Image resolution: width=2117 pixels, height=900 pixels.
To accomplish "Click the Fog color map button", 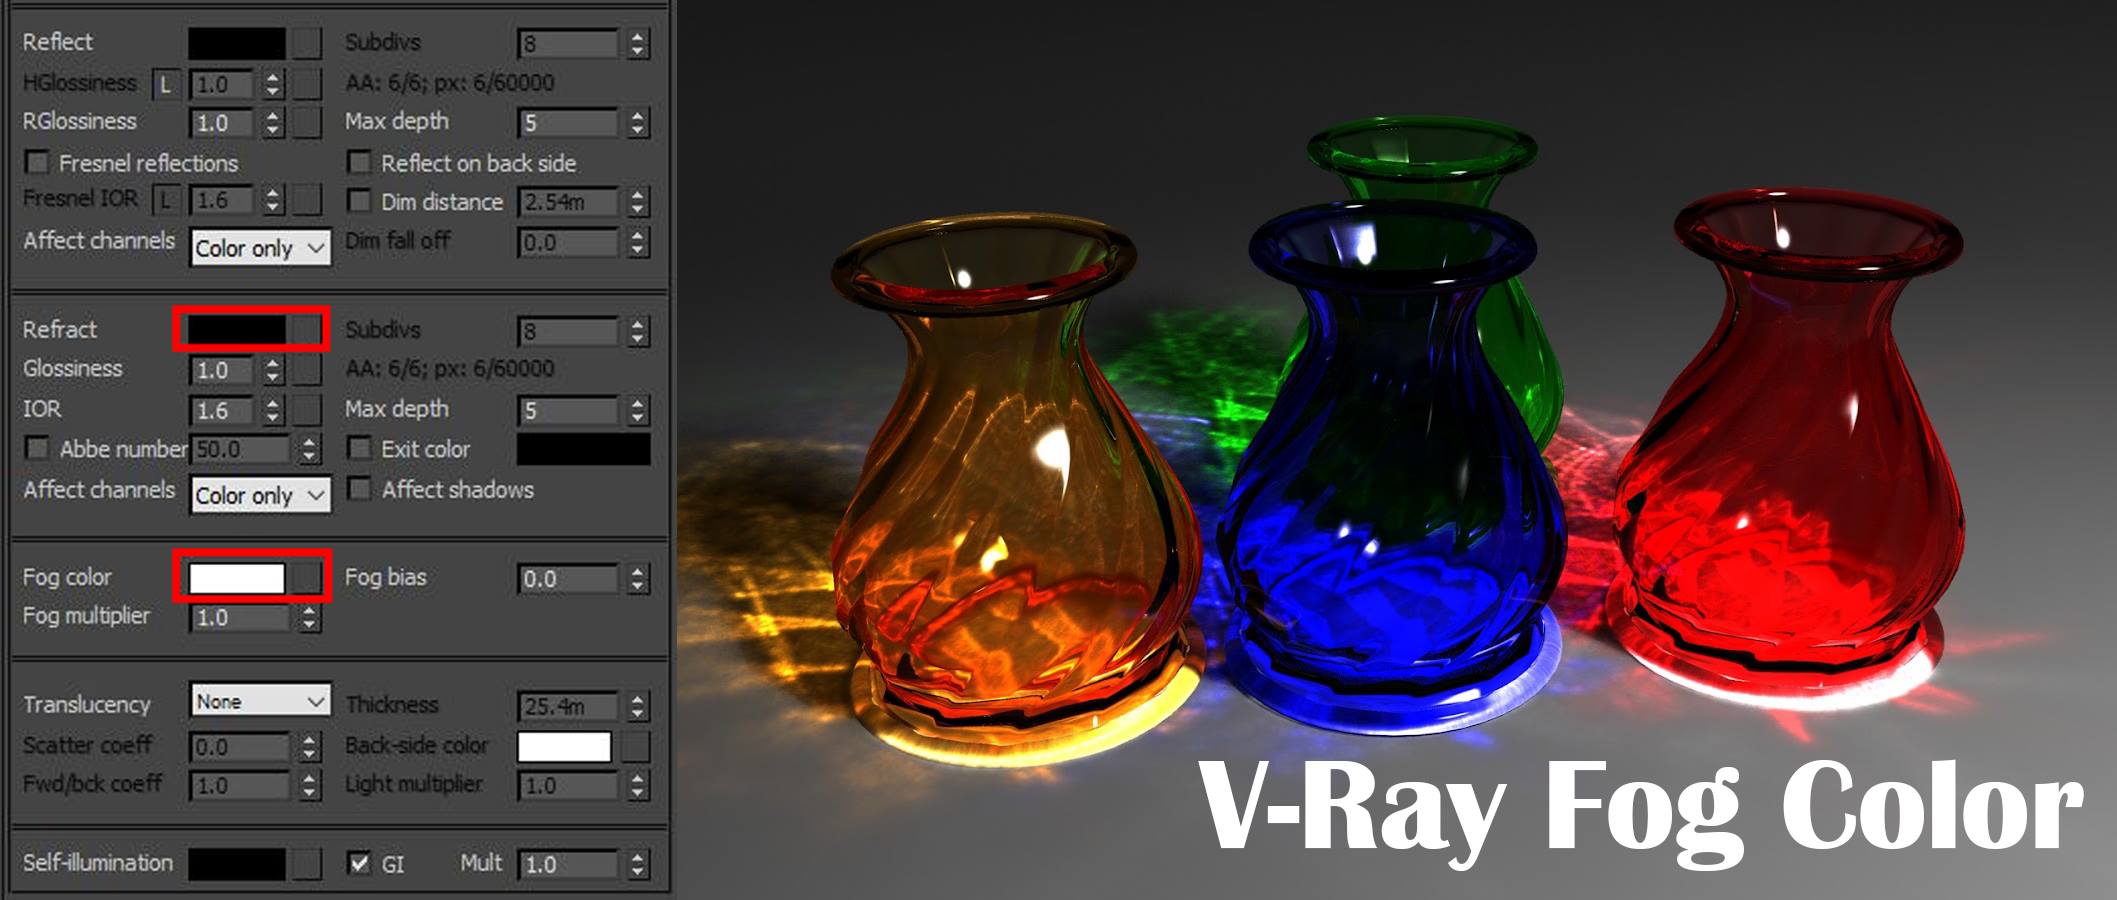I will [307, 577].
